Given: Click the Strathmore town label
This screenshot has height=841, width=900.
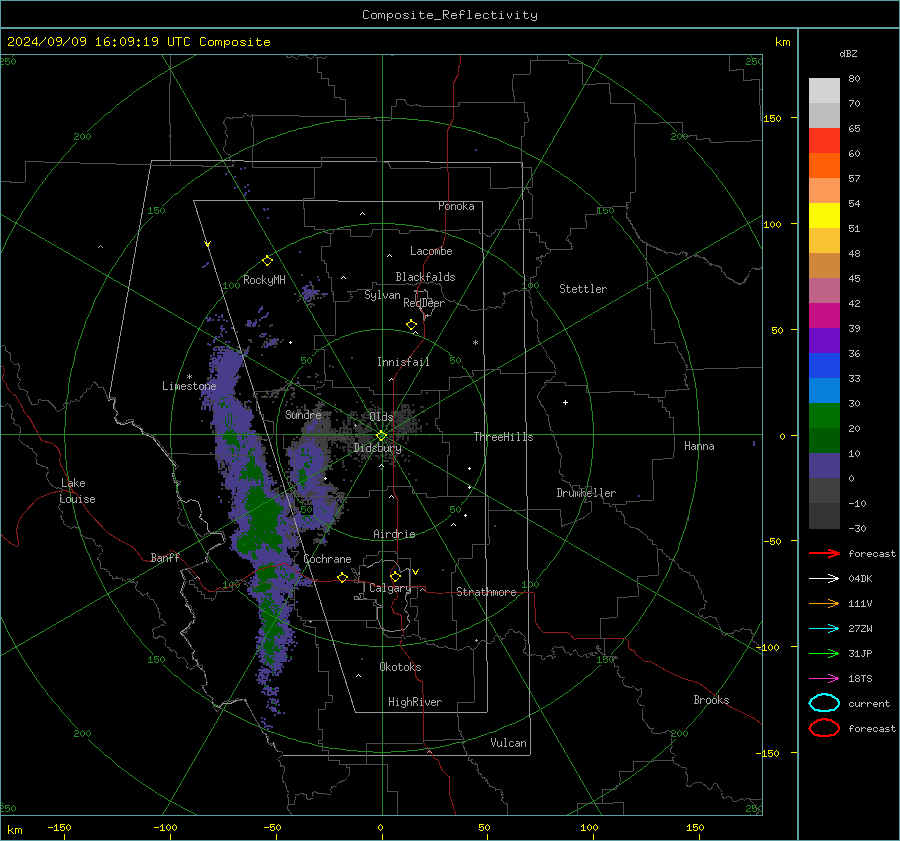Looking at the screenshot, I should (x=486, y=592).
